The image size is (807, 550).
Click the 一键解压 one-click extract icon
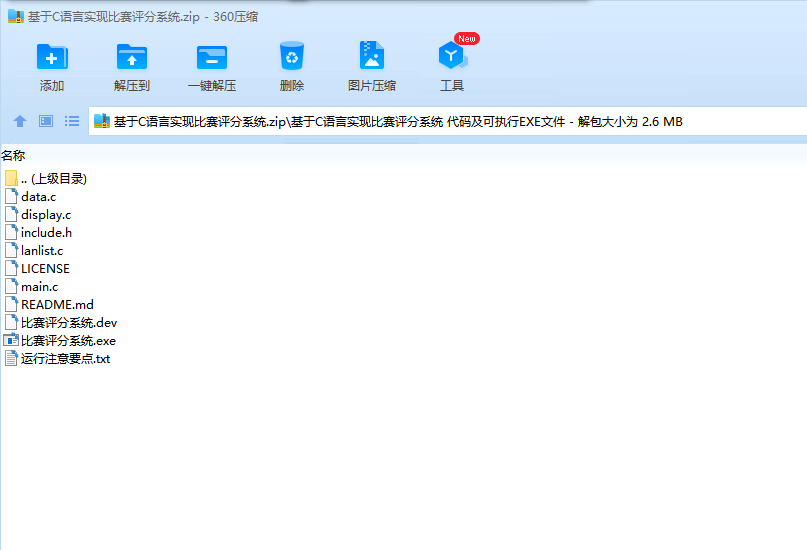[x=212, y=57]
